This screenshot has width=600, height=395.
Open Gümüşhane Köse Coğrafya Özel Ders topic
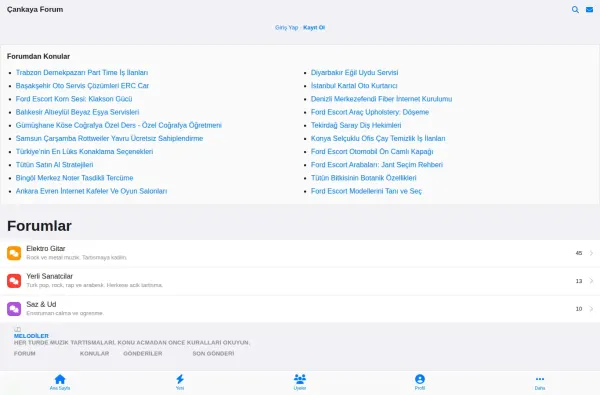119,125
